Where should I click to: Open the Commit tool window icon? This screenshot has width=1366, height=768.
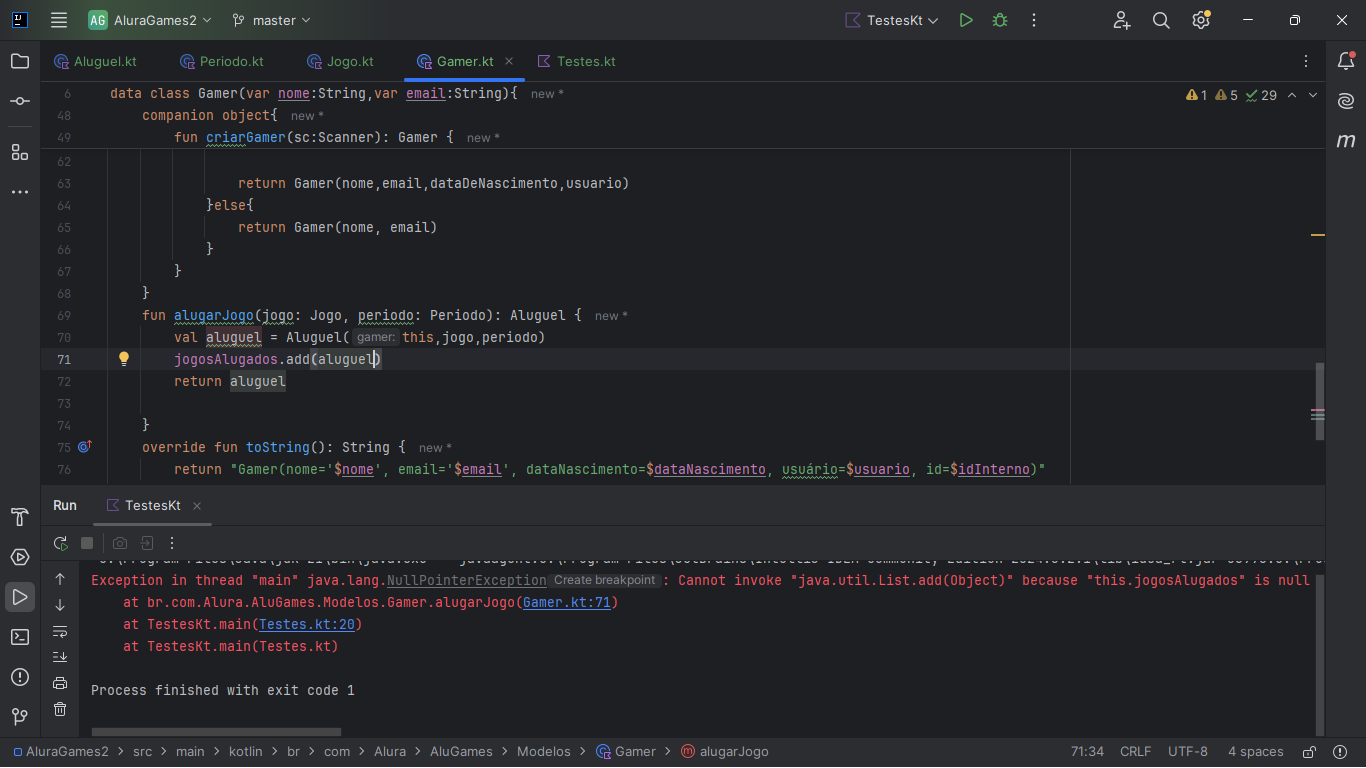coord(20,101)
